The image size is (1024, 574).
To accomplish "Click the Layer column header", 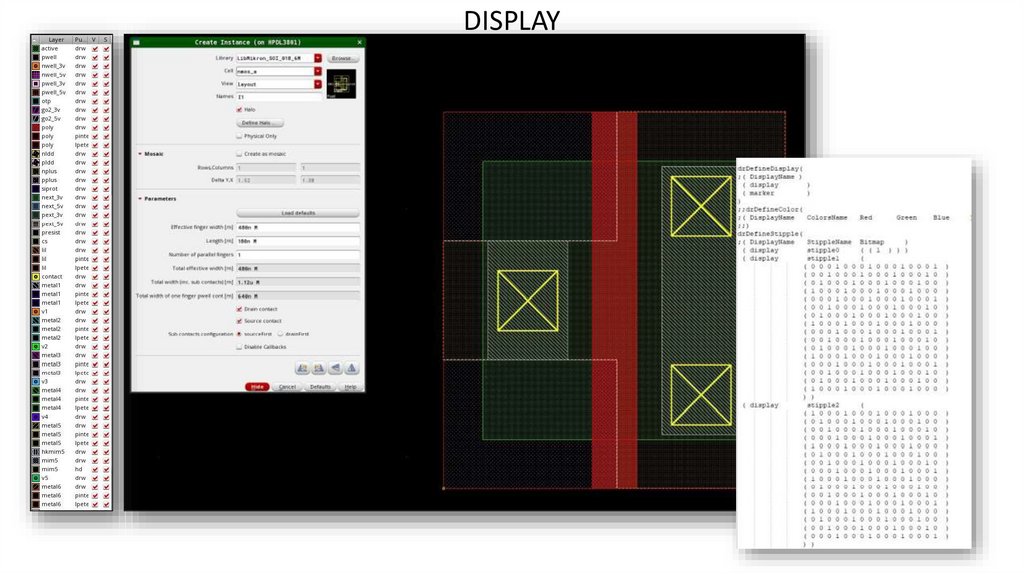I will click(x=55, y=40).
